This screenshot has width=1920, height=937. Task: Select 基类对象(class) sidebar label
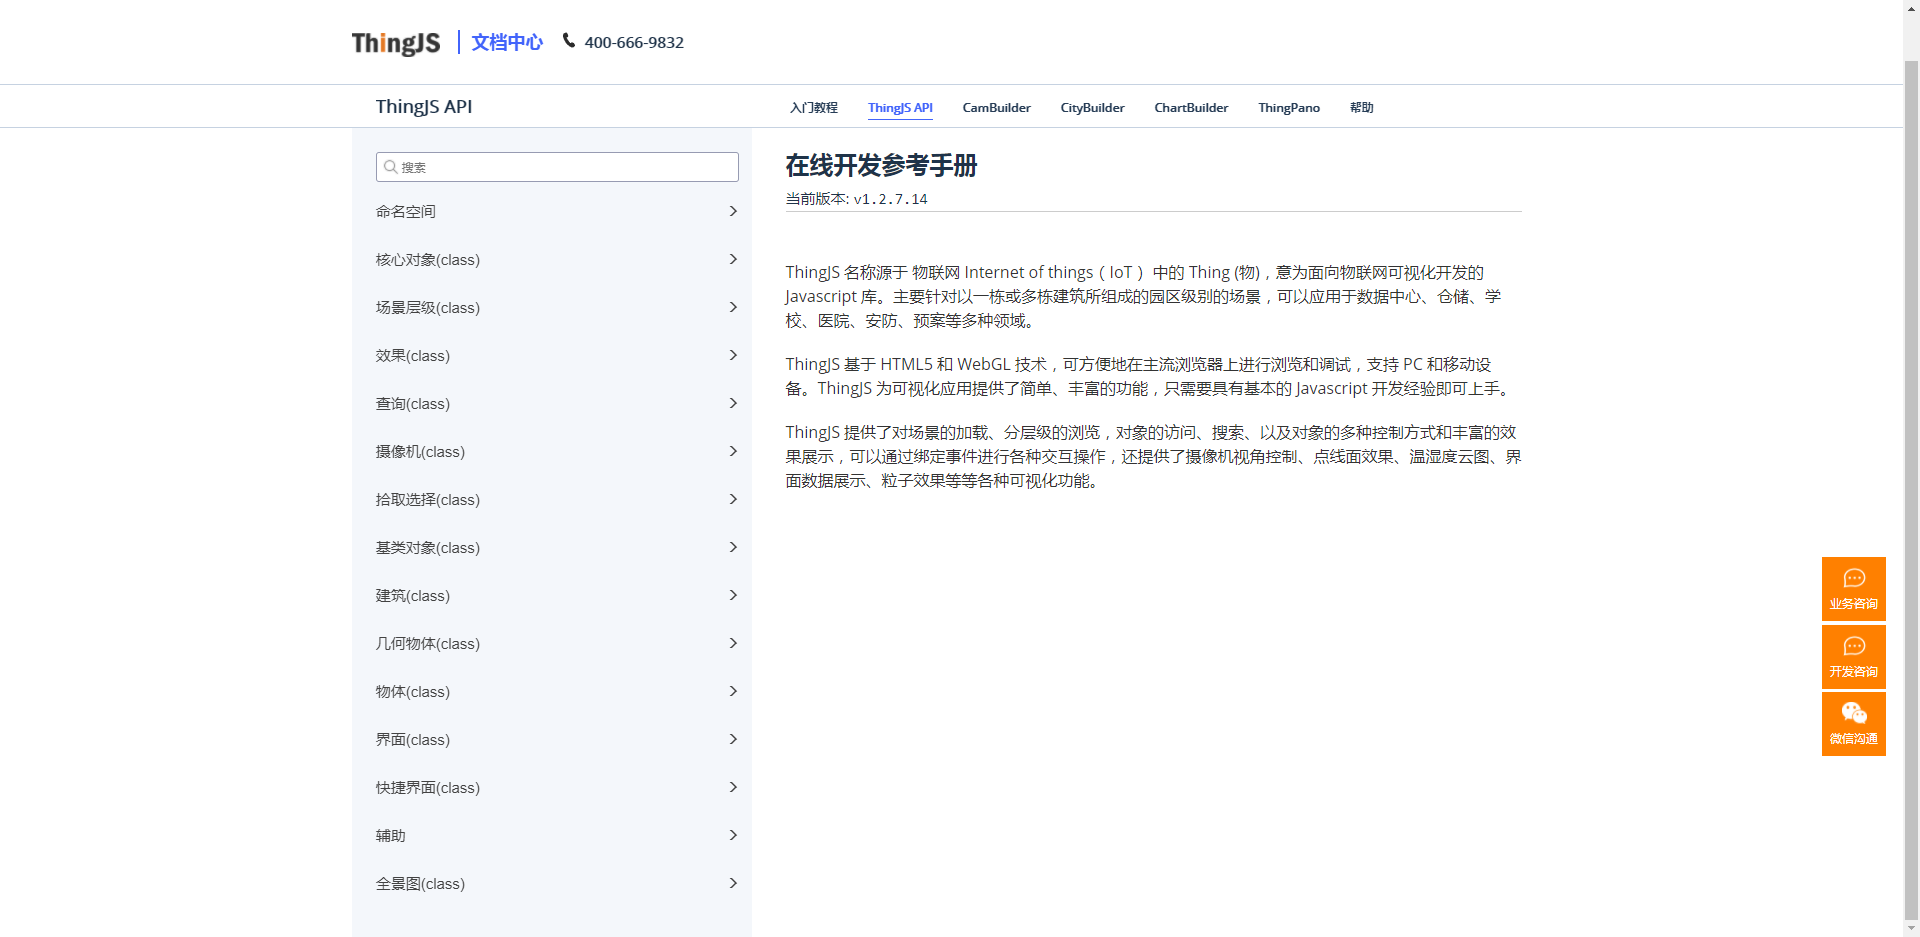pos(428,547)
